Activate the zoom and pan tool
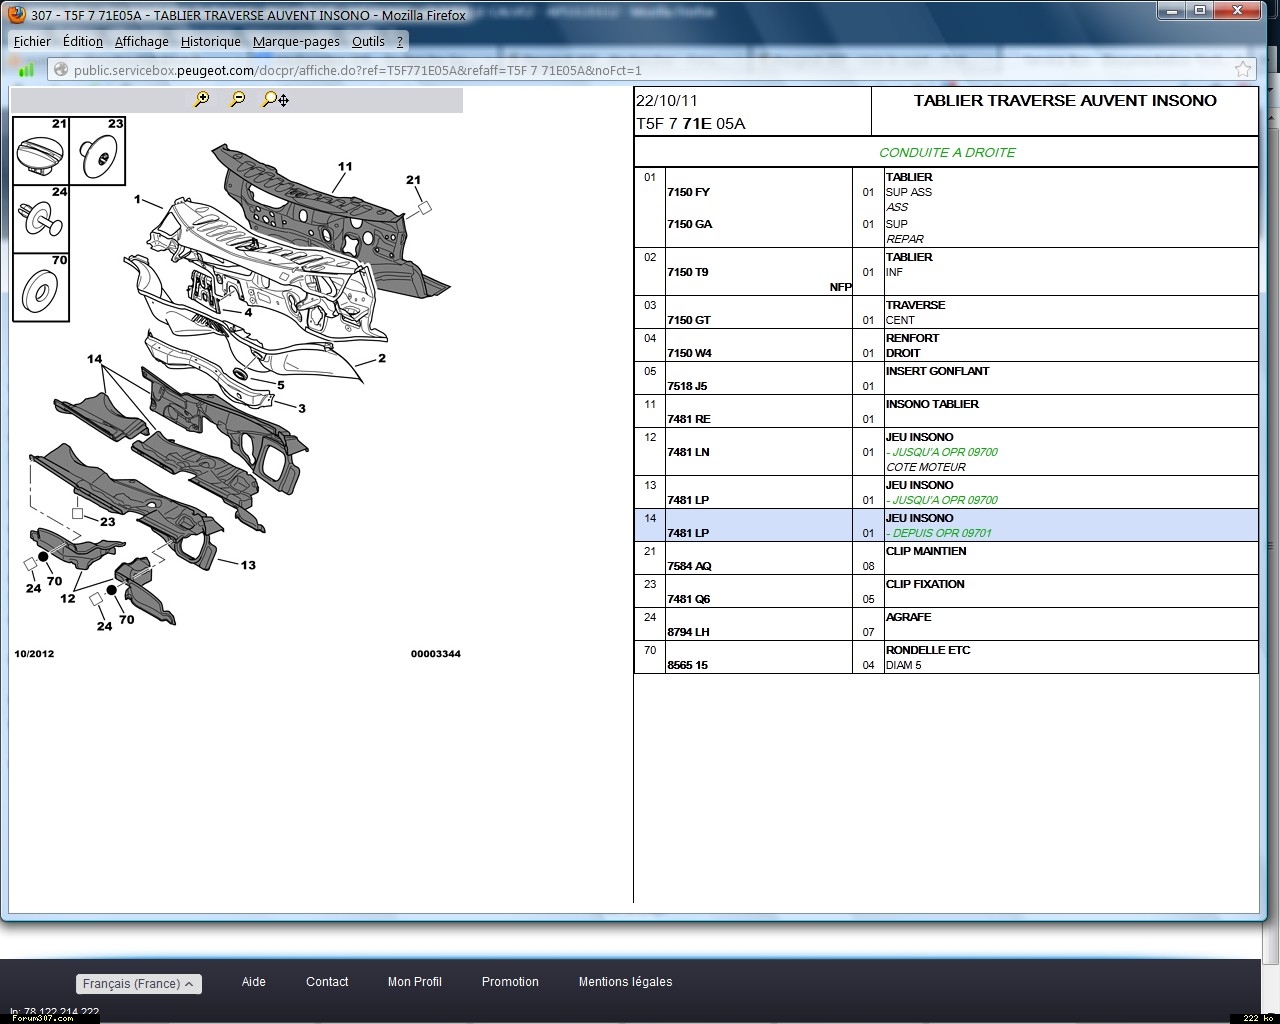The height and width of the screenshot is (1024, 1280). tap(275, 99)
